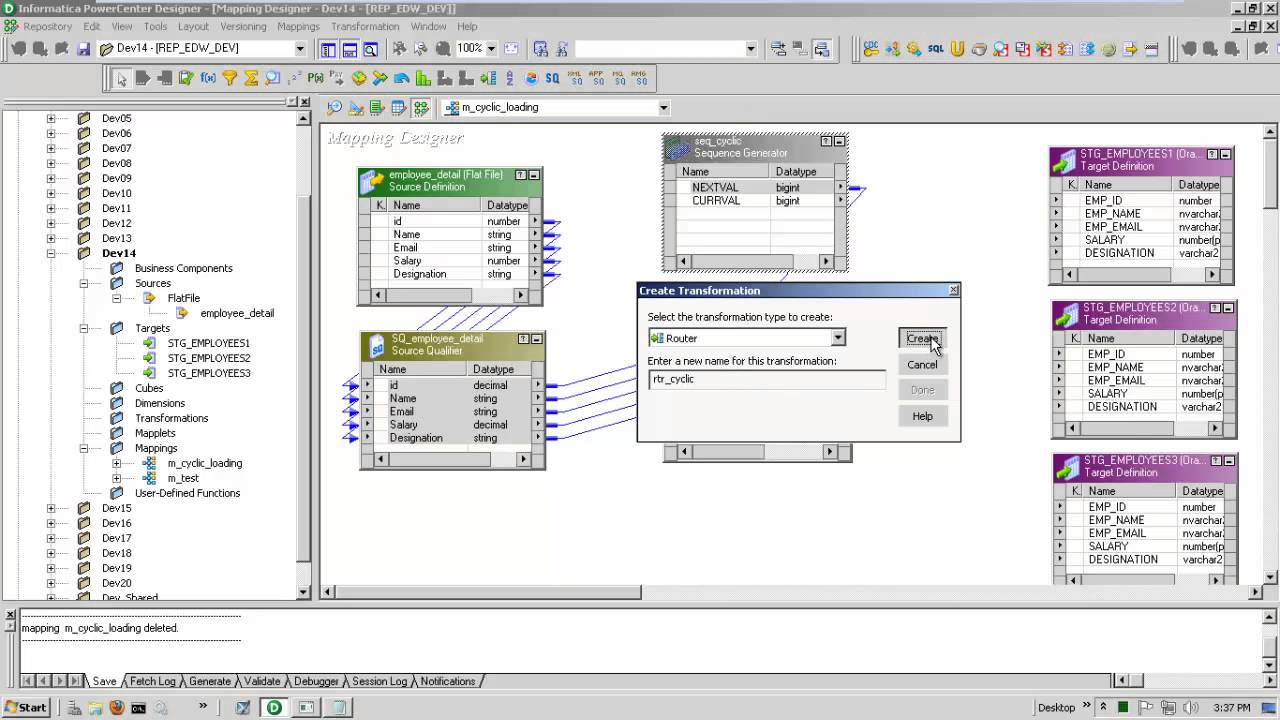Collapse the Sources node
This screenshot has height=720, width=1280.
(x=84, y=283)
